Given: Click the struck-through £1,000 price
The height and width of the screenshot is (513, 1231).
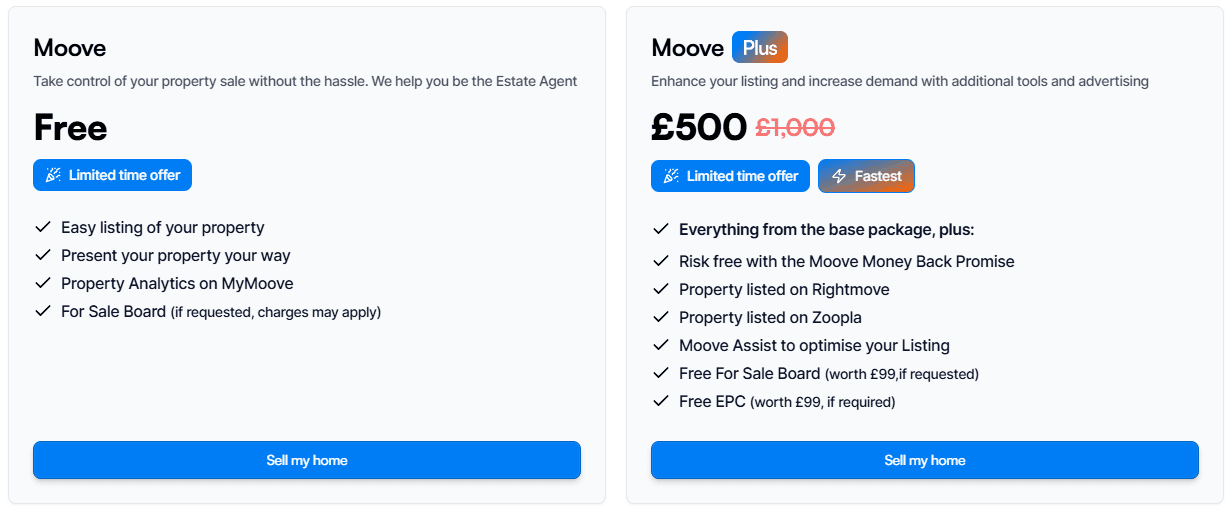Looking at the screenshot, I should pyautogui.click(x=795, y=128).
